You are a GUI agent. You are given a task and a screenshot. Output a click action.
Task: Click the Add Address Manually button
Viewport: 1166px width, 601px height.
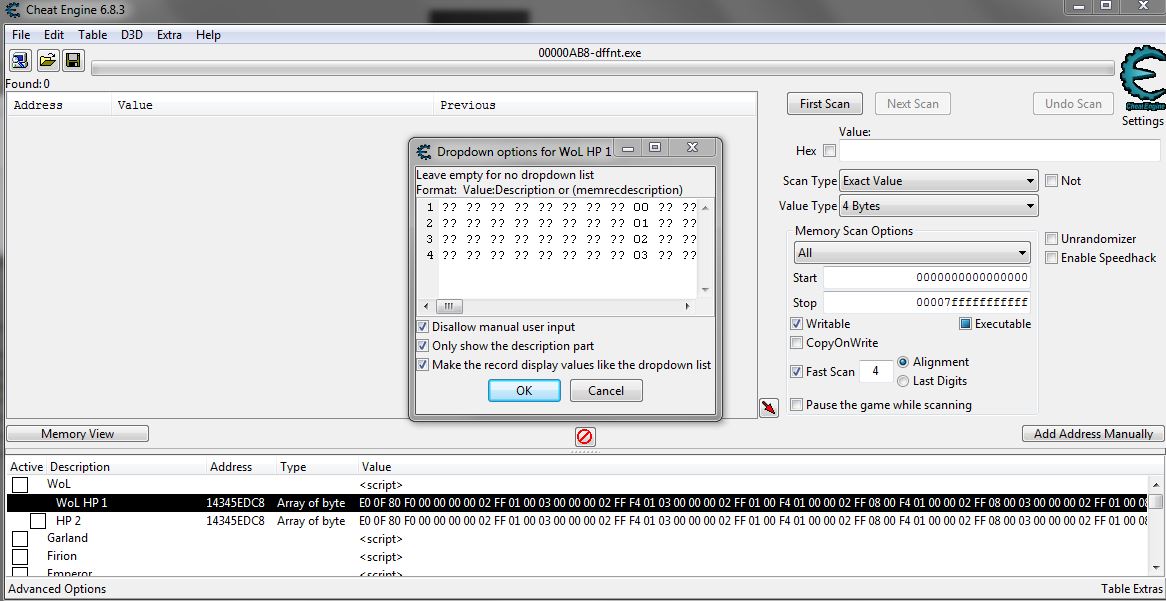[x=1093, y=434]
